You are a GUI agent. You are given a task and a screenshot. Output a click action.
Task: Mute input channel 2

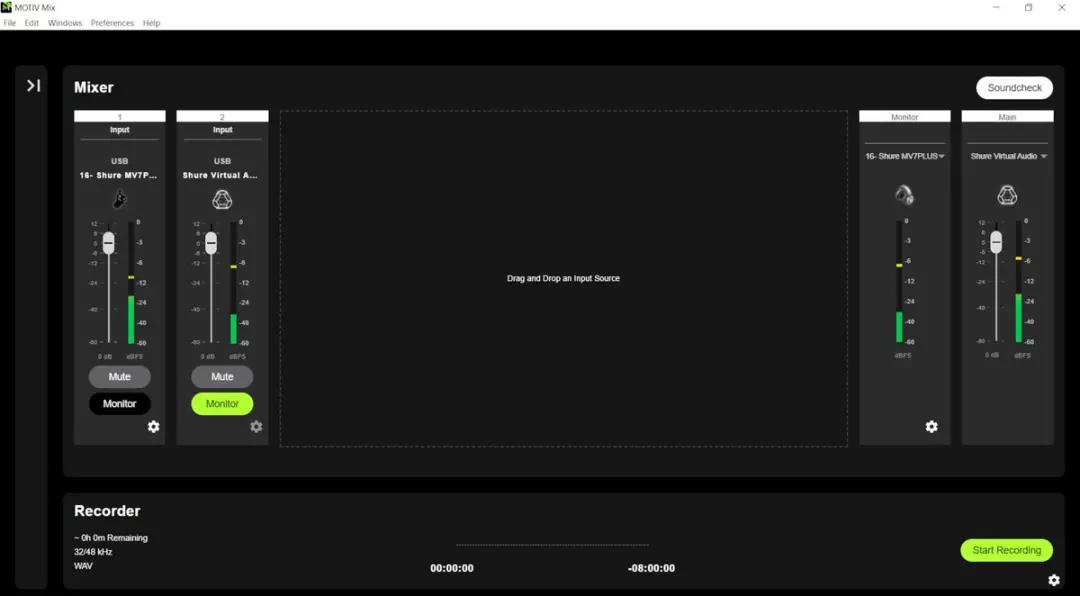[222, 377]
